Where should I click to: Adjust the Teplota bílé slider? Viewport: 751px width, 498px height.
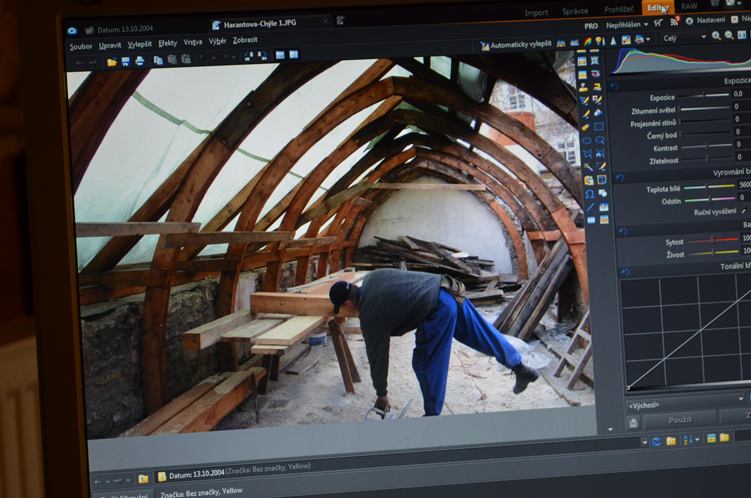(x=709, y=187)
